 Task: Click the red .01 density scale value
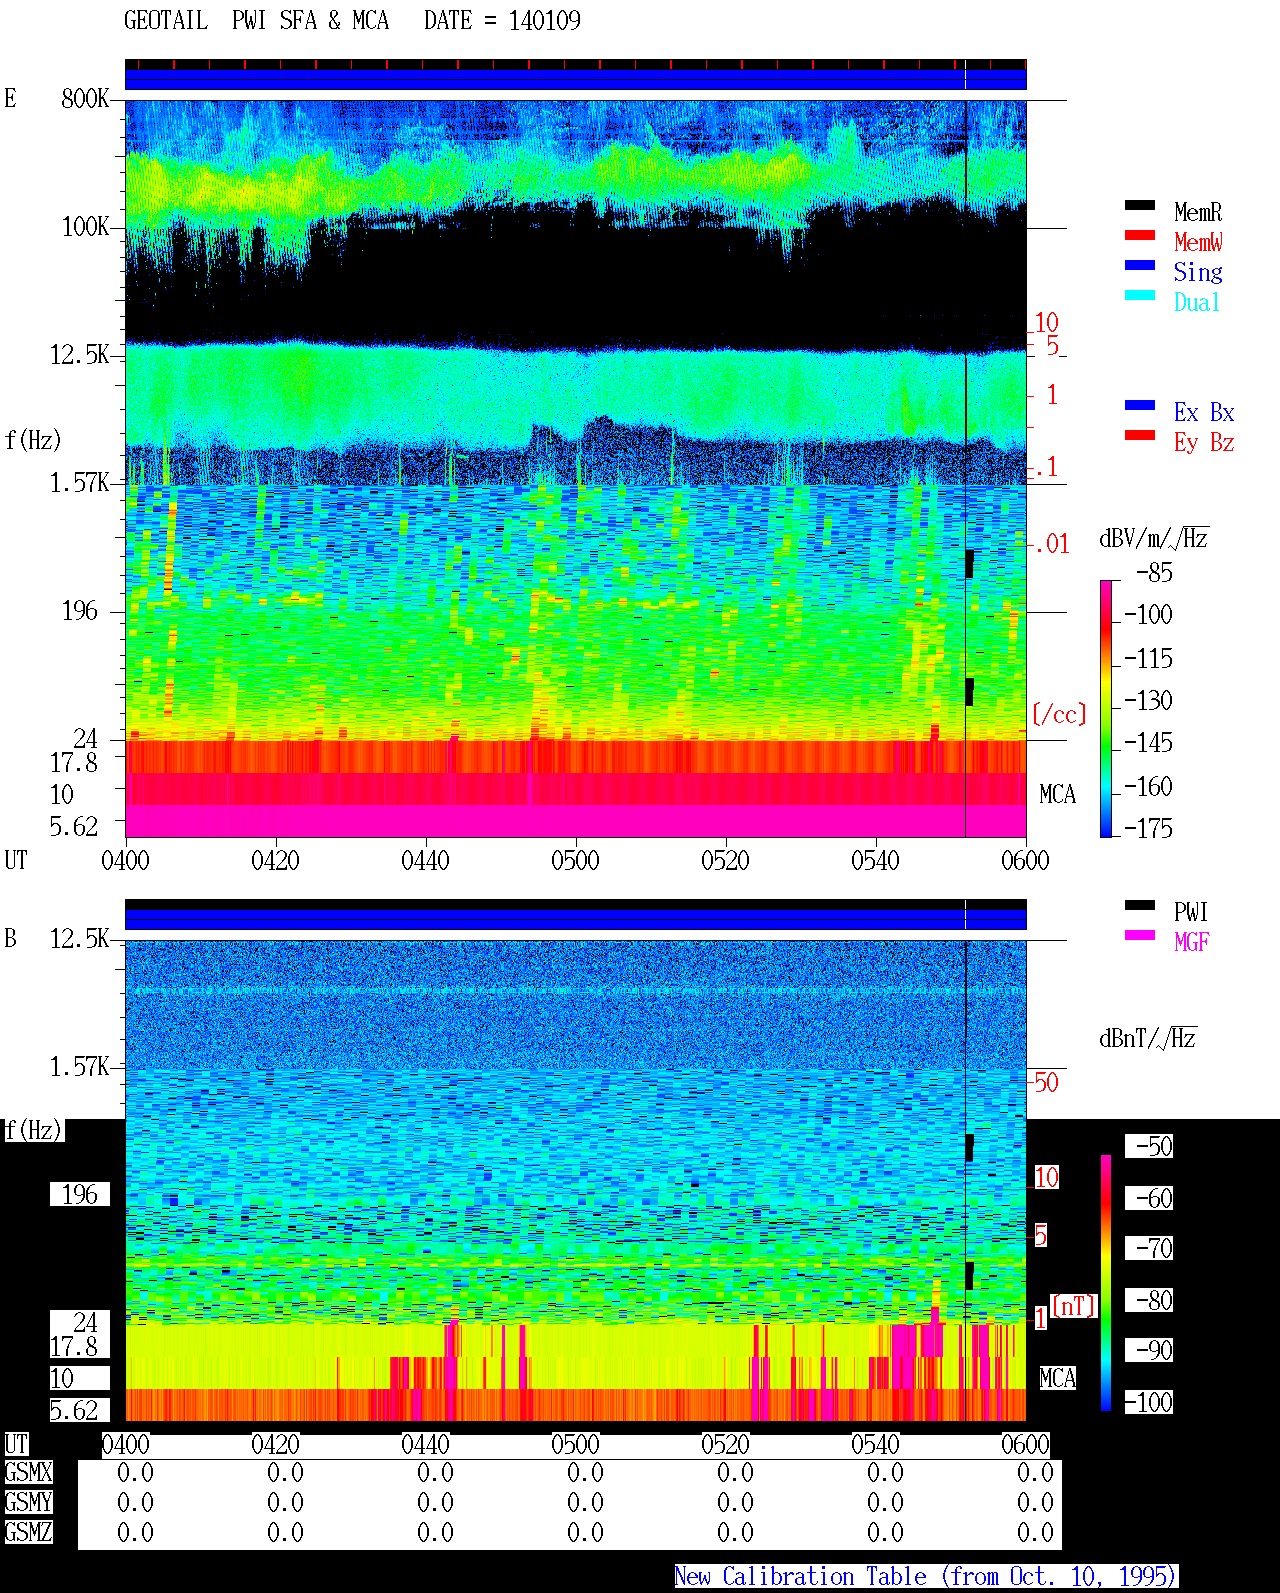1051,545
